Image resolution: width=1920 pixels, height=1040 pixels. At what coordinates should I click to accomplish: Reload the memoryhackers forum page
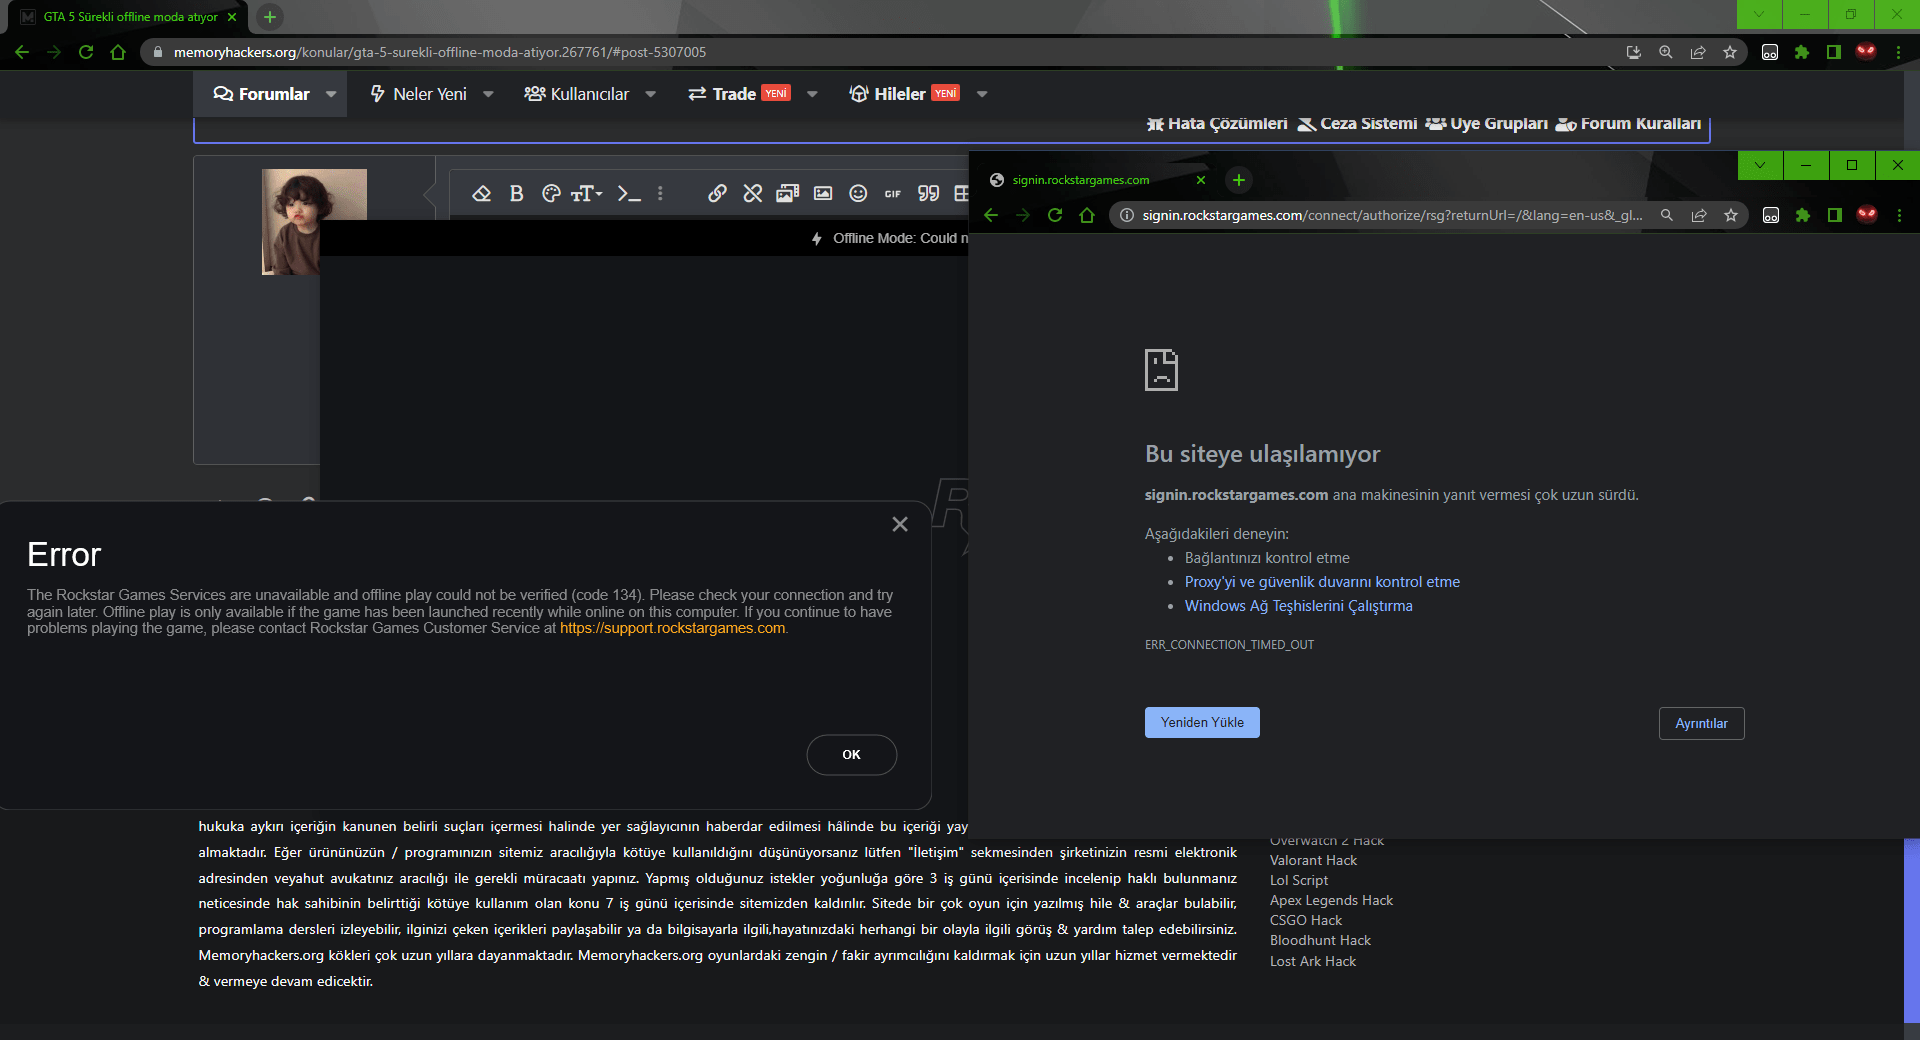pos(86,52)
